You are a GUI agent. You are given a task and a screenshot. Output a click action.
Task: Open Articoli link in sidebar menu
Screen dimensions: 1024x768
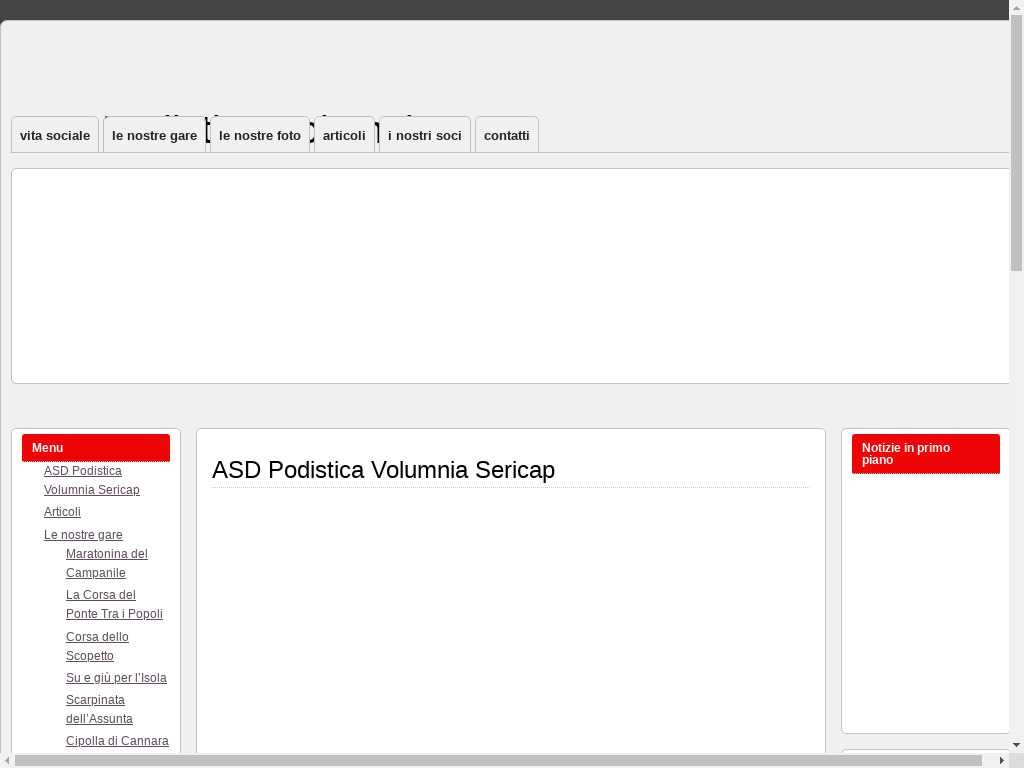point(62,512)
